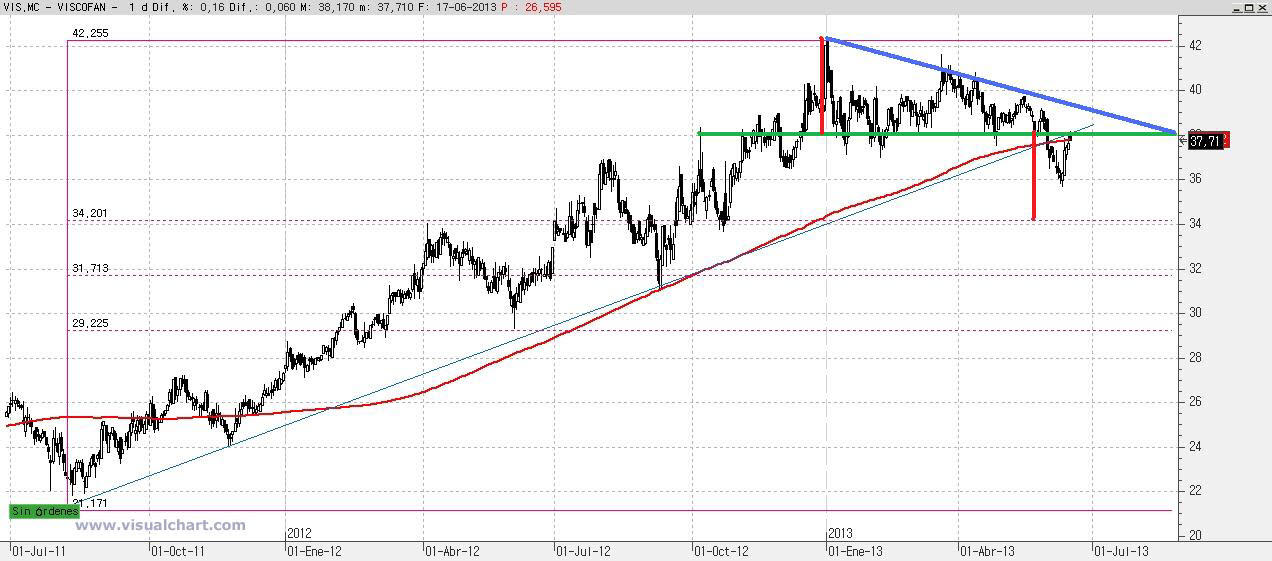Click the 40 mark on price scale
This screenshot has width=1272, height=561.
1194,90
